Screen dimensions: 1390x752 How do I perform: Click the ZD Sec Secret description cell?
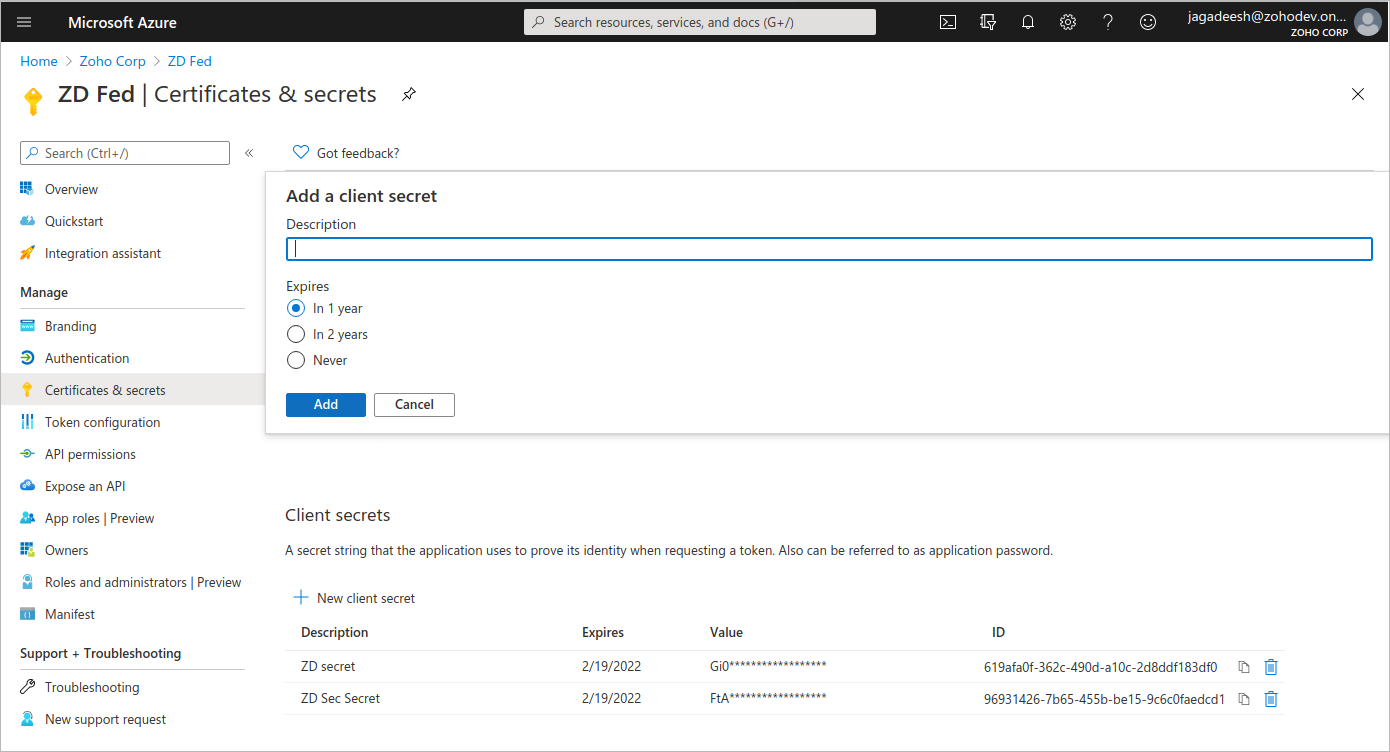point(340,699)
